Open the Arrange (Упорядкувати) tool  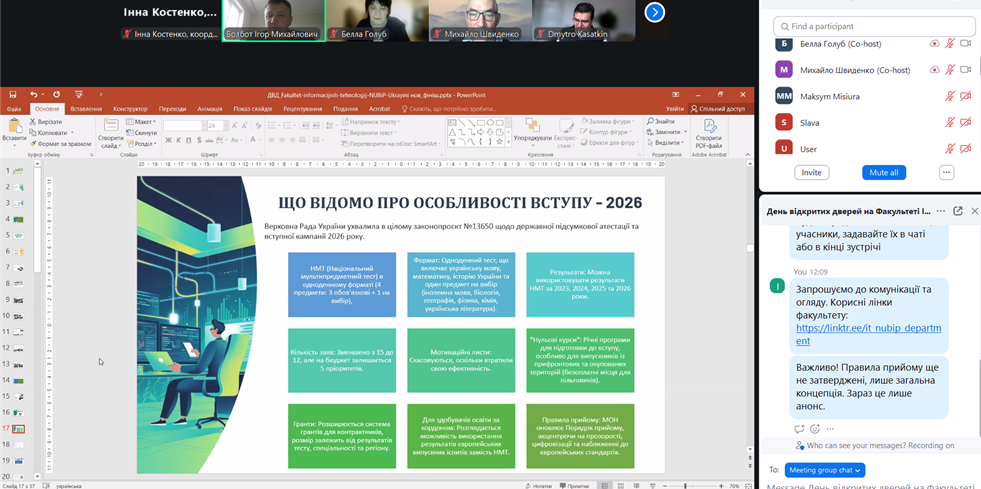tap(532, 131)
